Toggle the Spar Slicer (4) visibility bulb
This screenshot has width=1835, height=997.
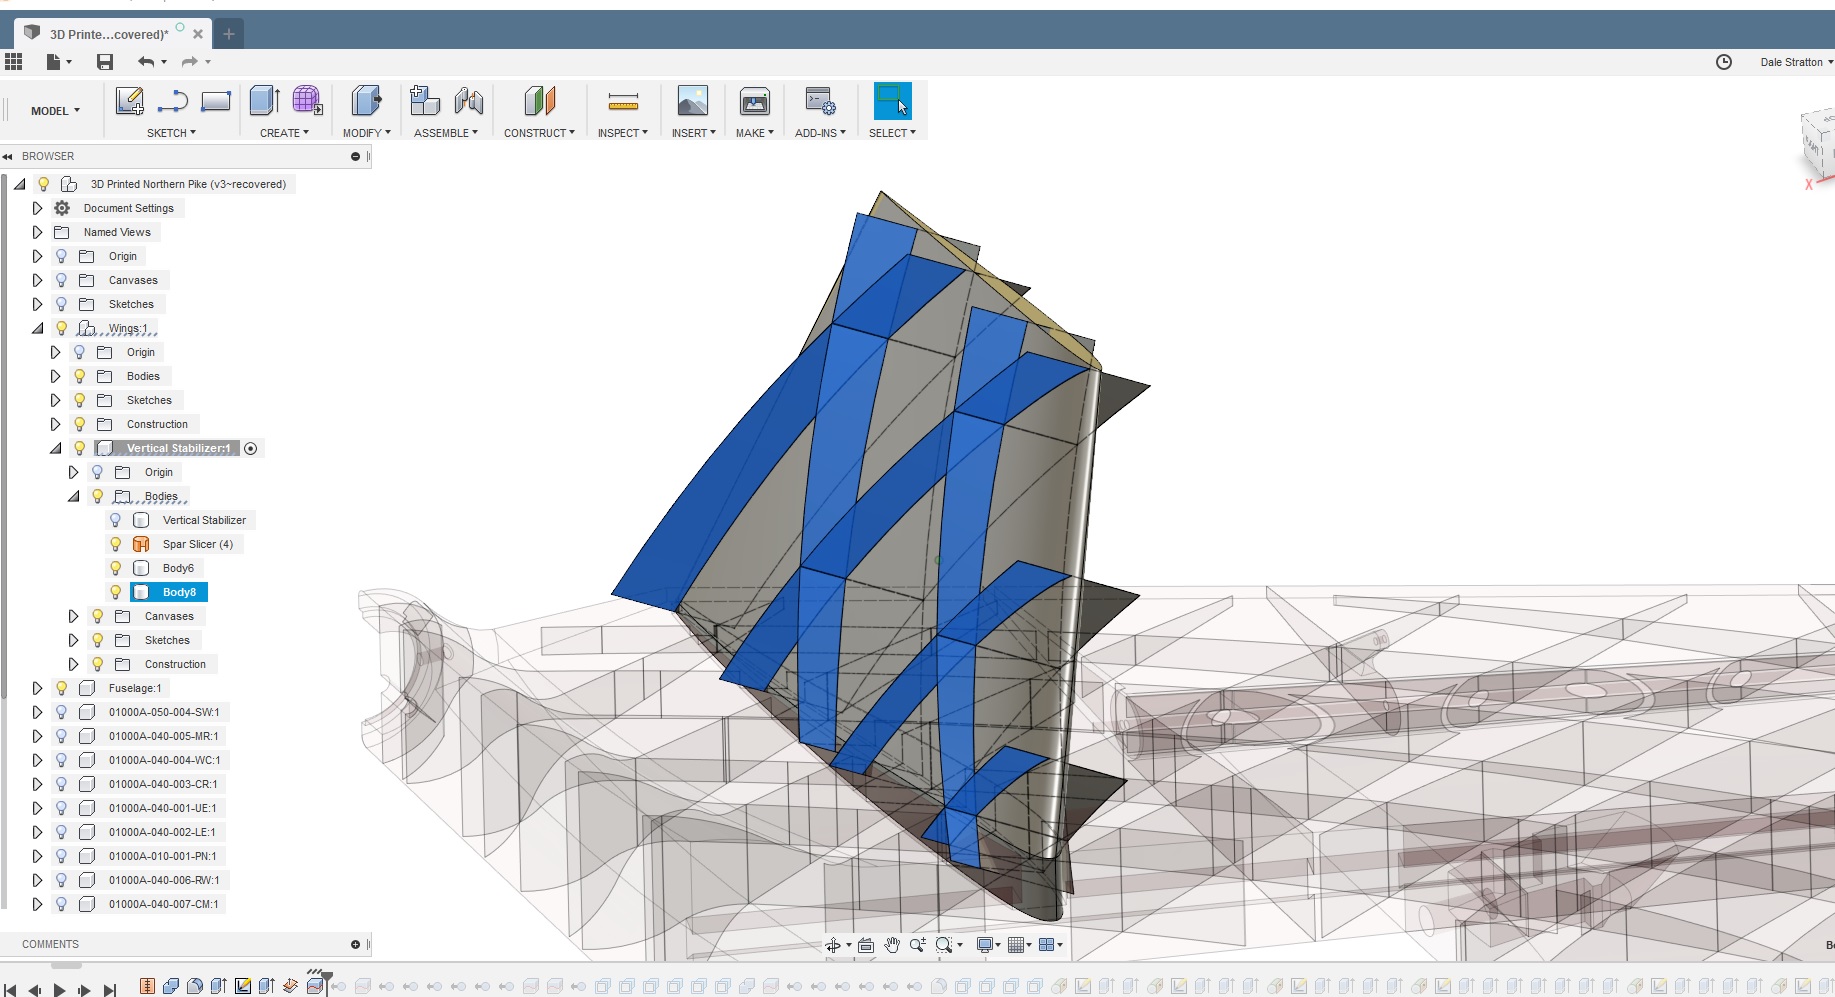pyautogui.click(x=116, y=544)
